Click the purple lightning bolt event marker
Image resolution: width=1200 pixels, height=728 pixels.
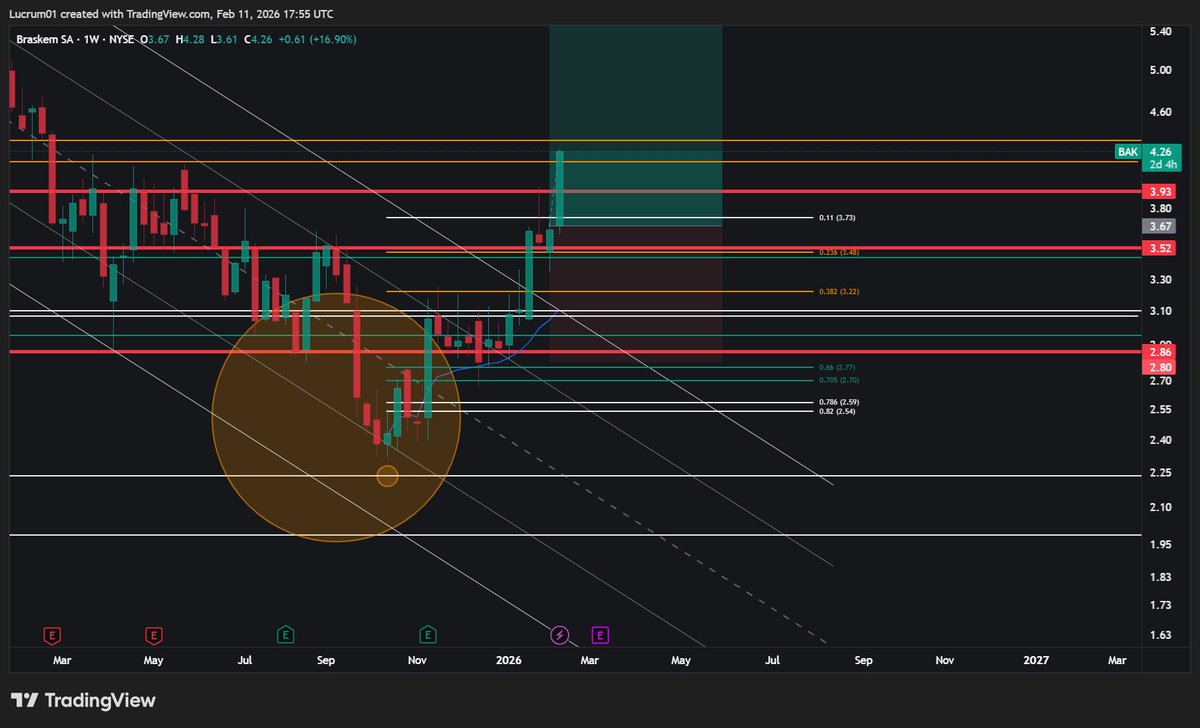560,634
